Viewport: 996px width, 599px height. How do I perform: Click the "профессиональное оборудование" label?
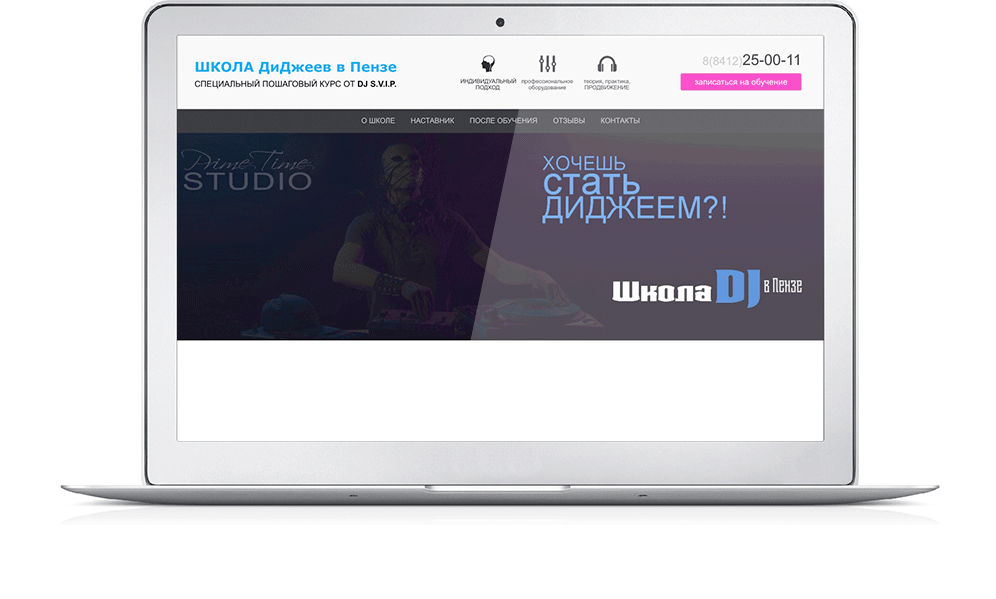(547, 84)
